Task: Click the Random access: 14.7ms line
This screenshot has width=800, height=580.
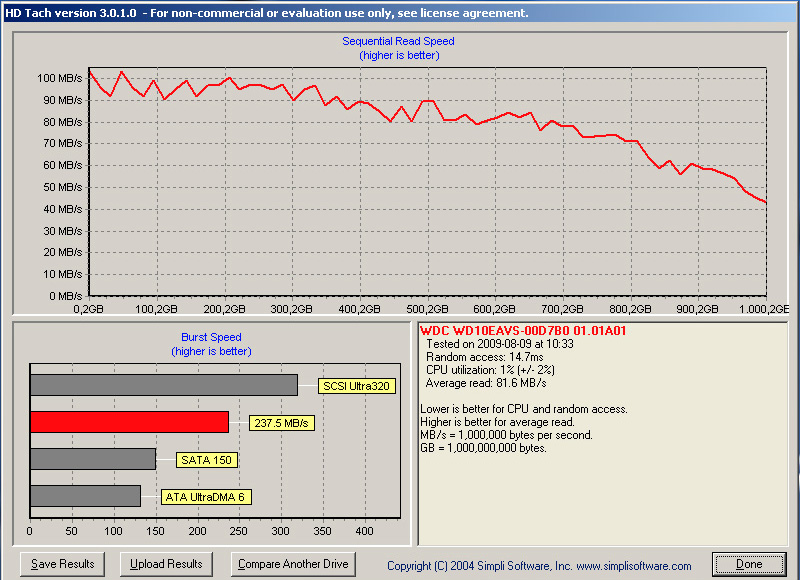Action: (x=485, y=357)
